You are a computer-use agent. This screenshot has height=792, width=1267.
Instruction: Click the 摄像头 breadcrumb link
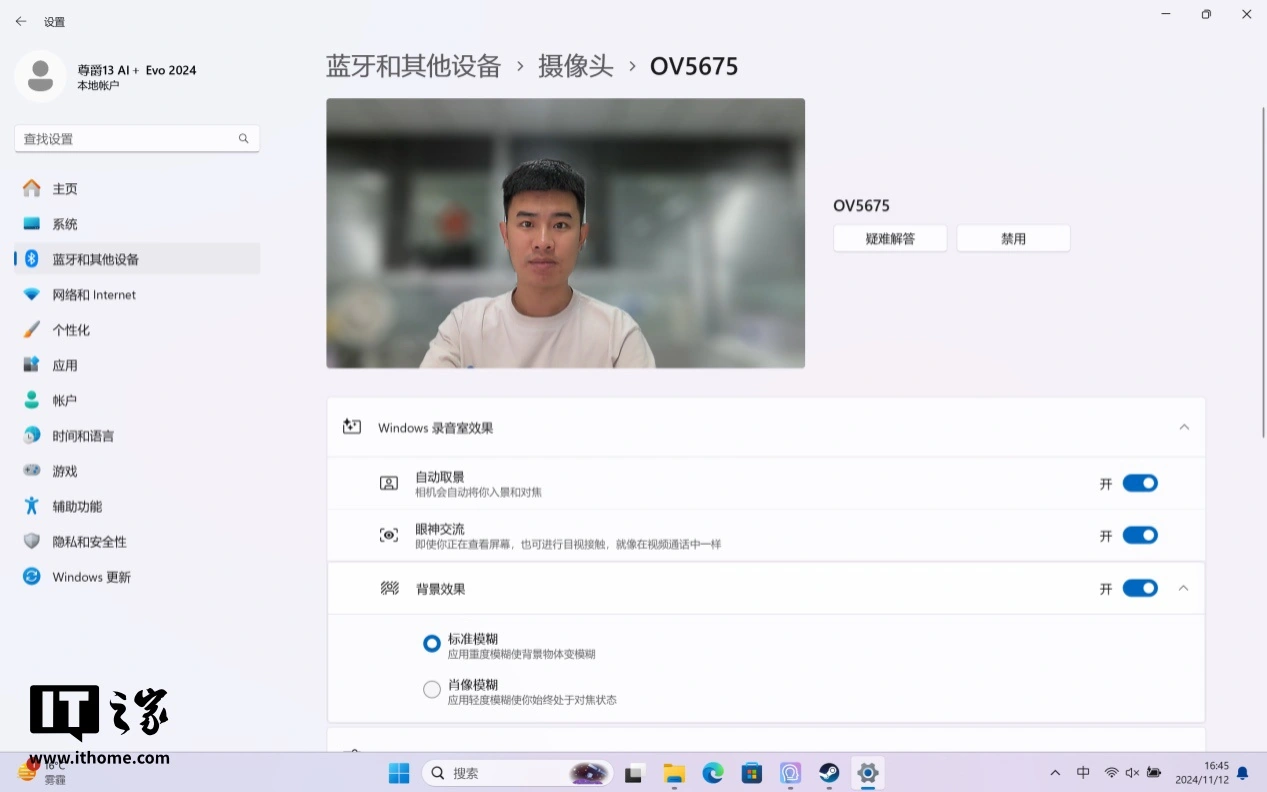[x=575, y=66]
